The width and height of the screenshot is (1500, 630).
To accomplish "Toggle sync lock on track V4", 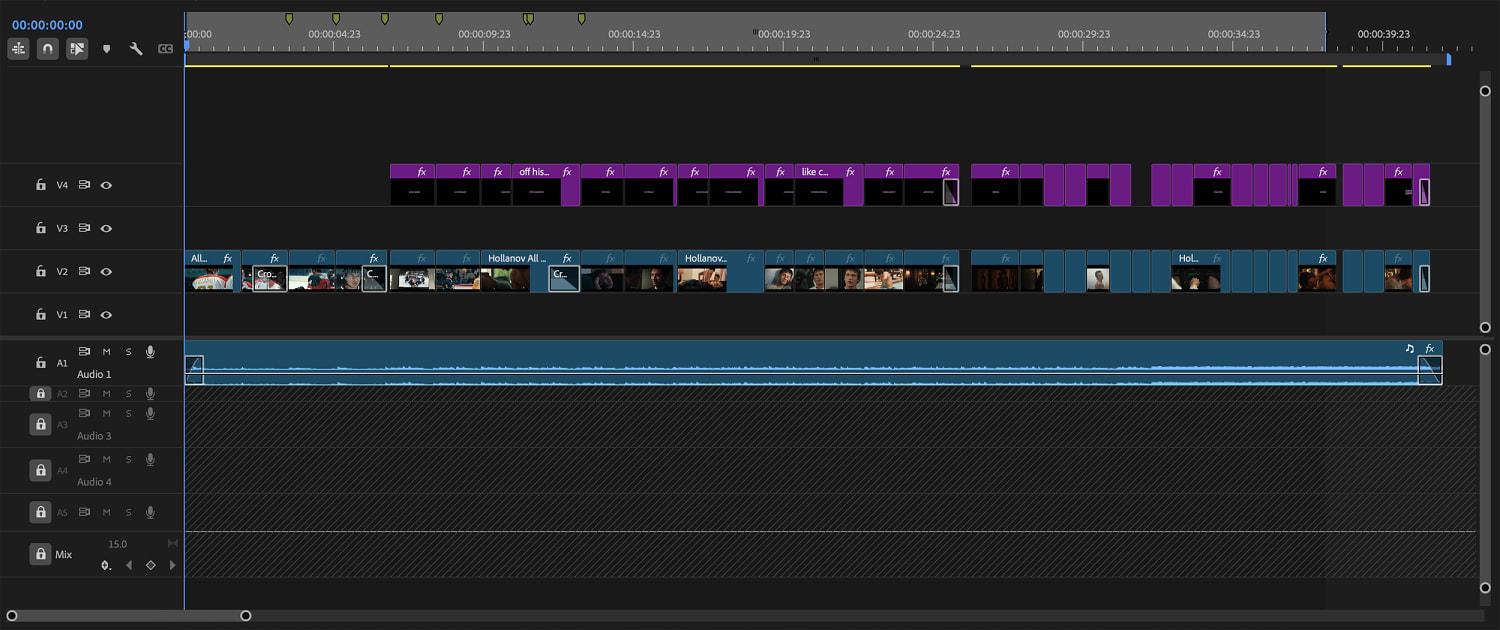I will click(85, 185).
